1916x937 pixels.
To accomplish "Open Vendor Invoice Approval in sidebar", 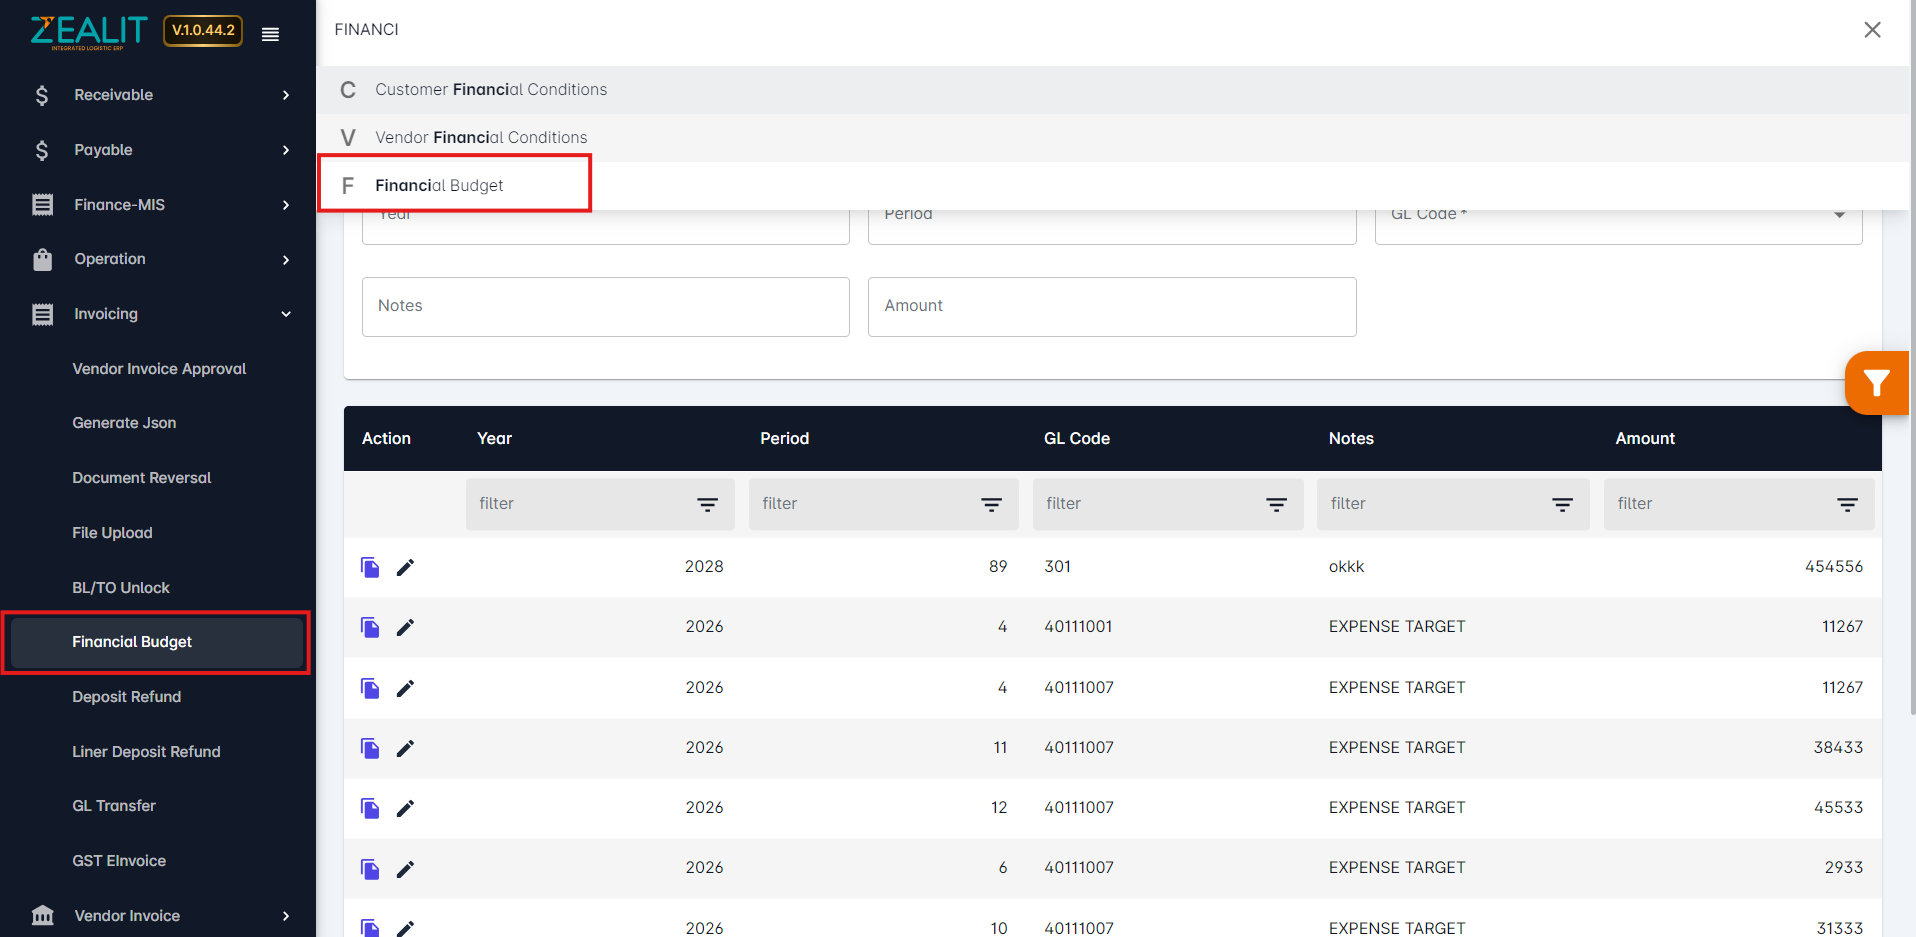I will click(x=159, y=369).
